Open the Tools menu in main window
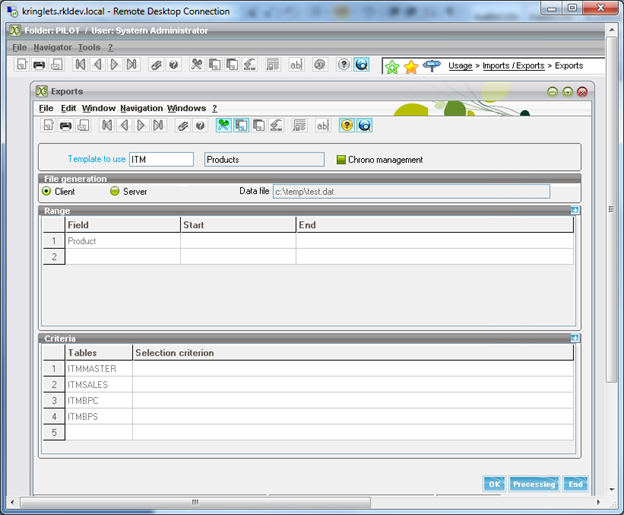The width and height of the screenshot is (624, 515). [x=89, y=47]
